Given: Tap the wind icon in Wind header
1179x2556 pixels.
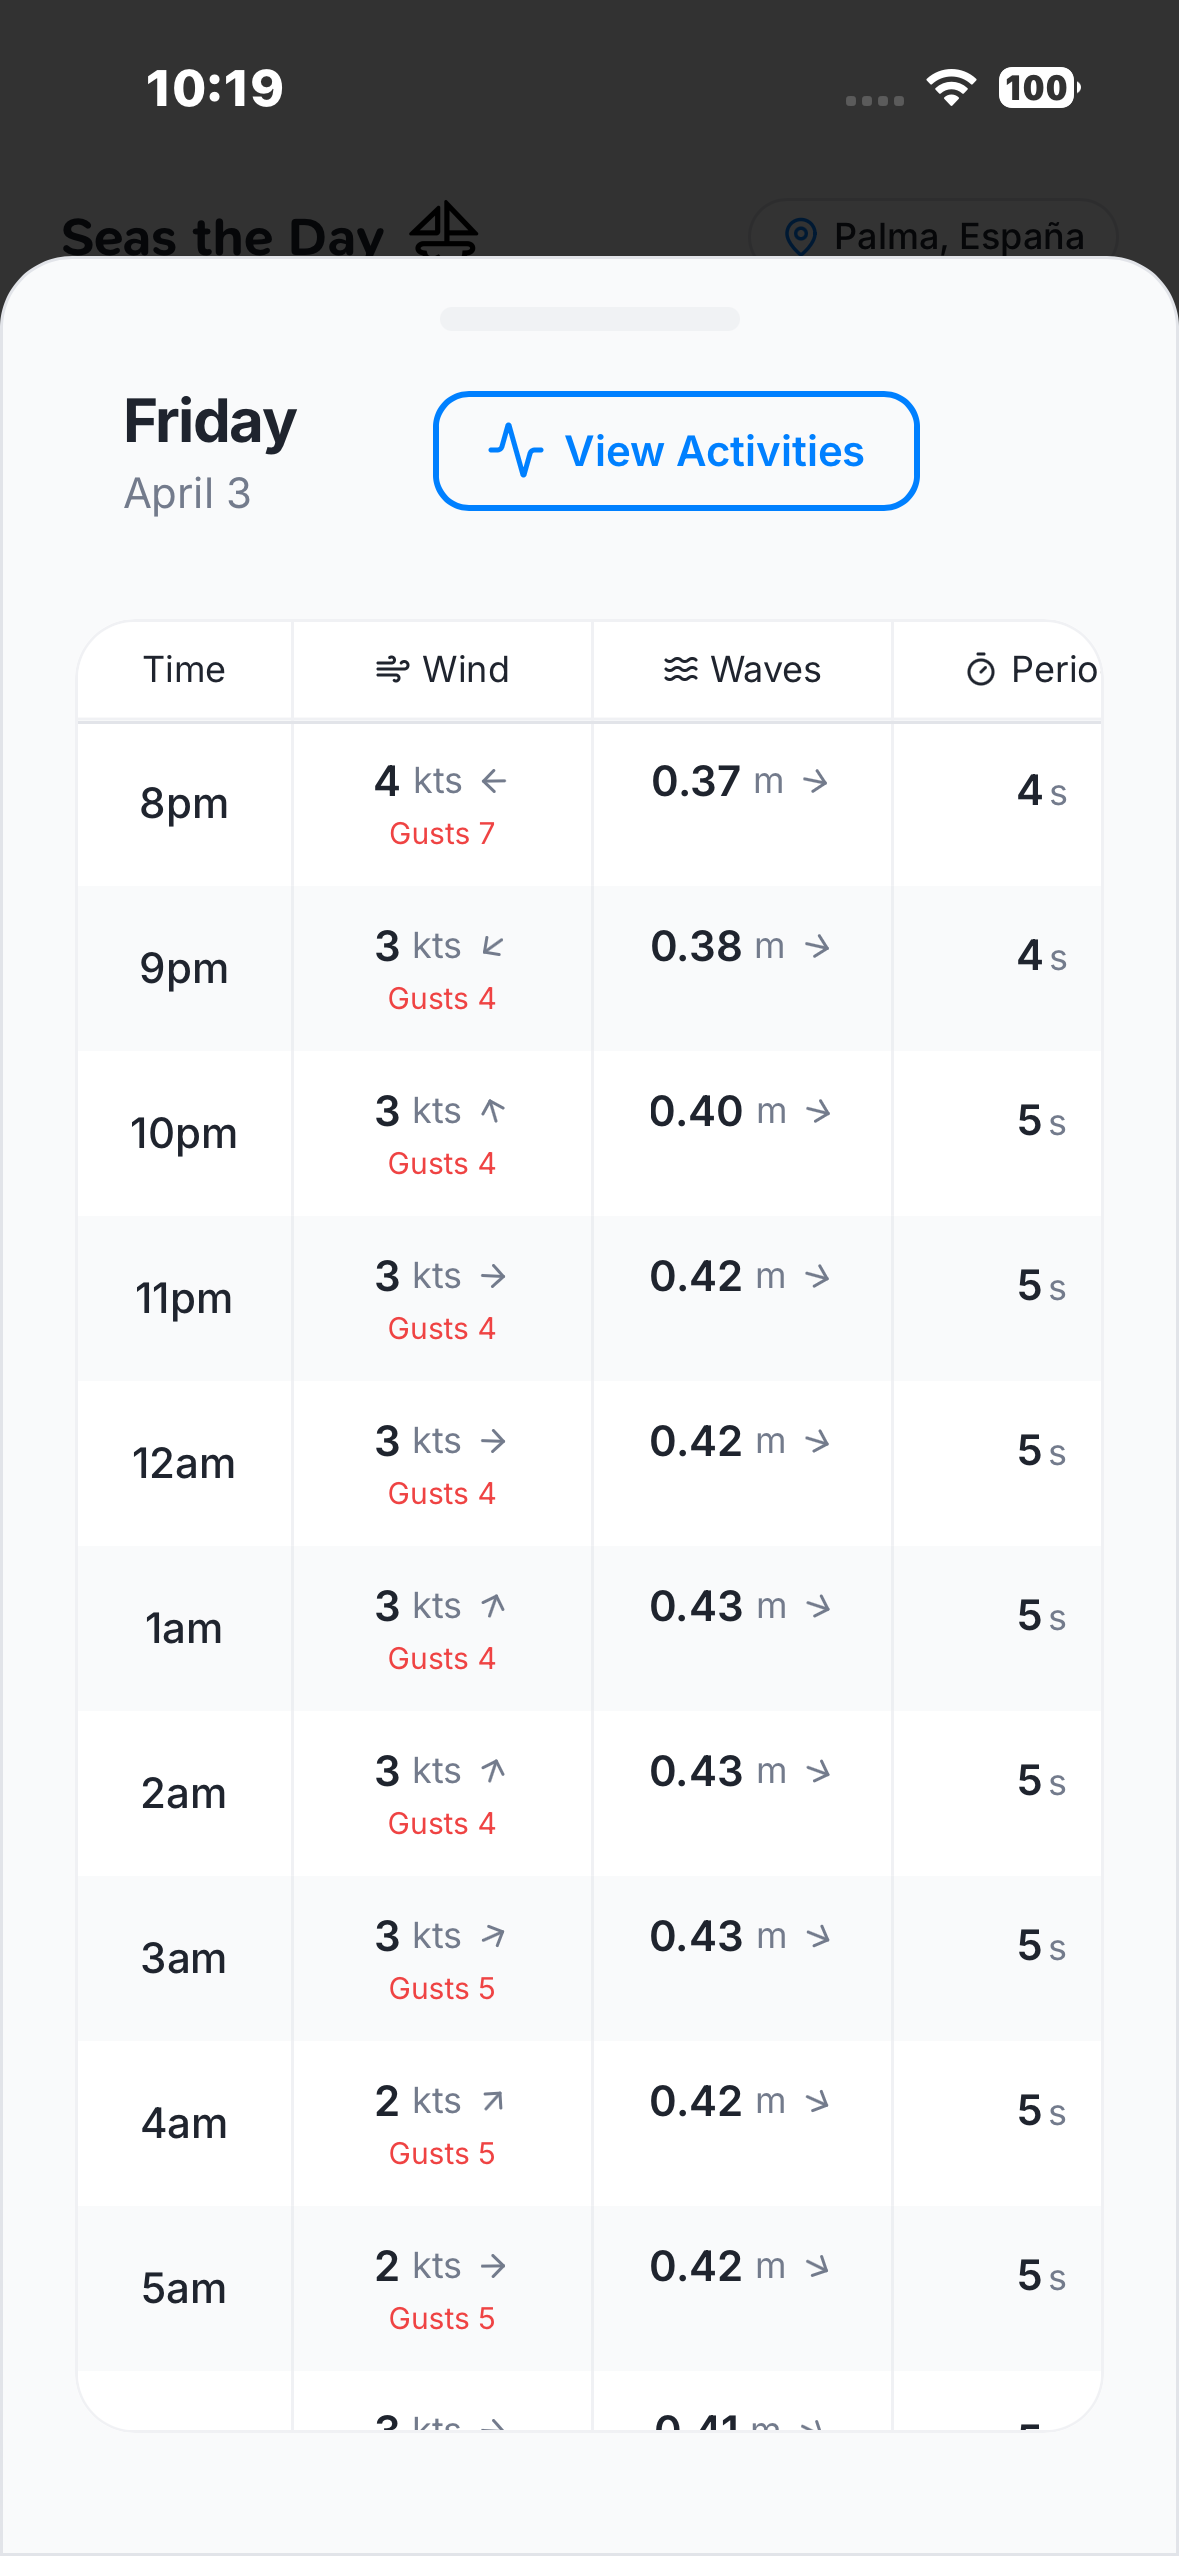Looking at the screenshot, I should 392,670.
